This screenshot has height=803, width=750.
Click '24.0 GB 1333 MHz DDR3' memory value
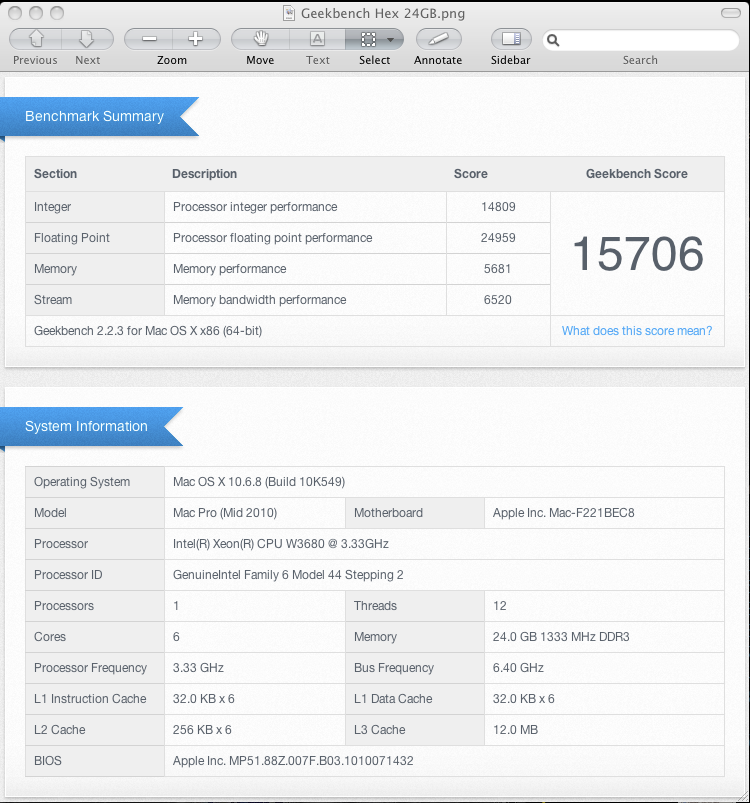coord(561,637)
